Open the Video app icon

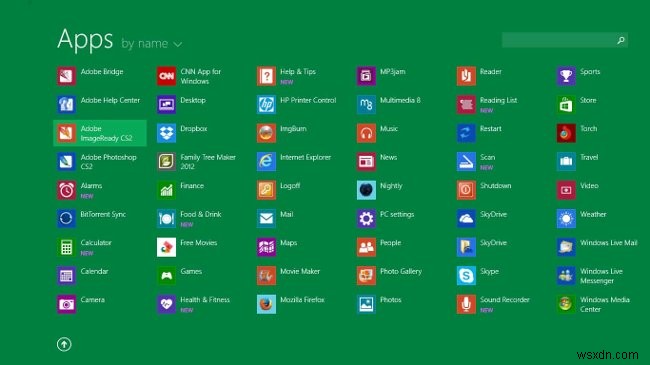coord(566,190)
